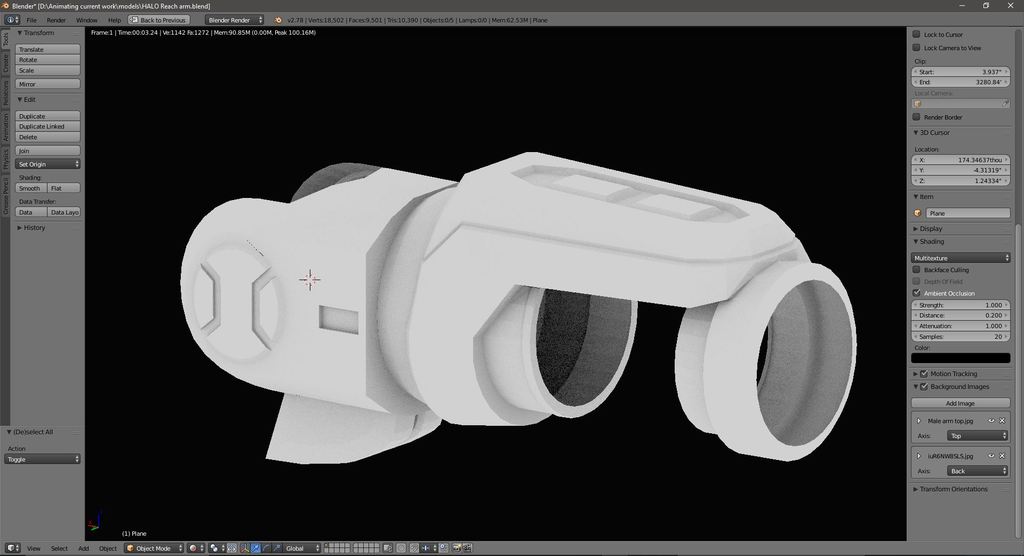Enable Lock Camera to View checkbox
1024x556 pixels.
pyautogui.click(x=916, y=48)
